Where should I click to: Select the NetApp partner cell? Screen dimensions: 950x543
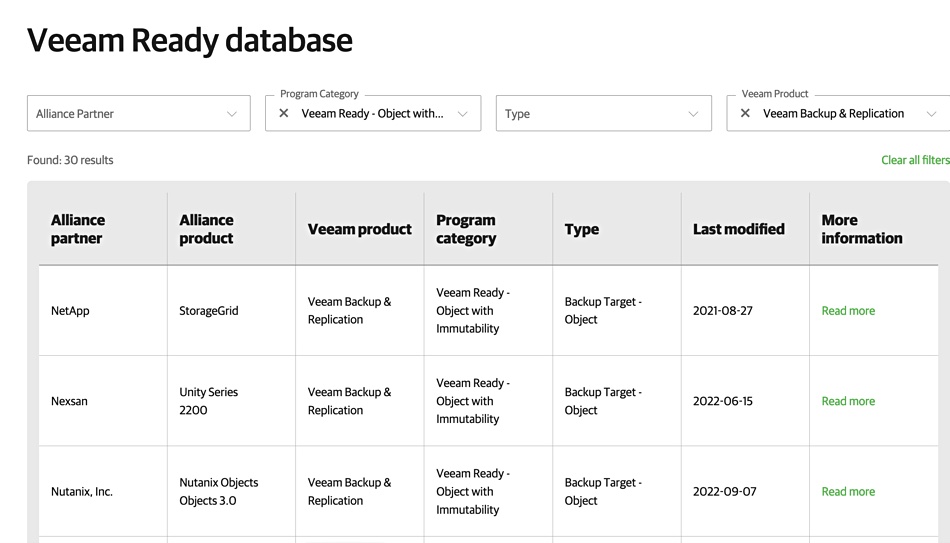pos(103,310)
